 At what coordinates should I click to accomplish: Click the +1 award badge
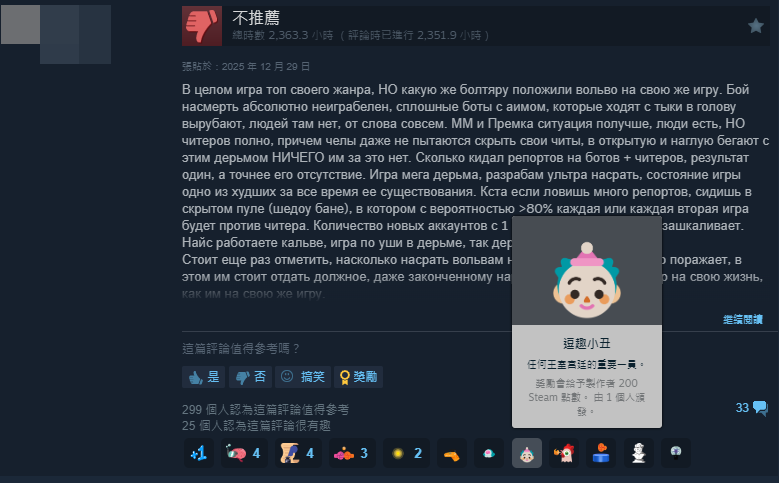coord(199,453)
